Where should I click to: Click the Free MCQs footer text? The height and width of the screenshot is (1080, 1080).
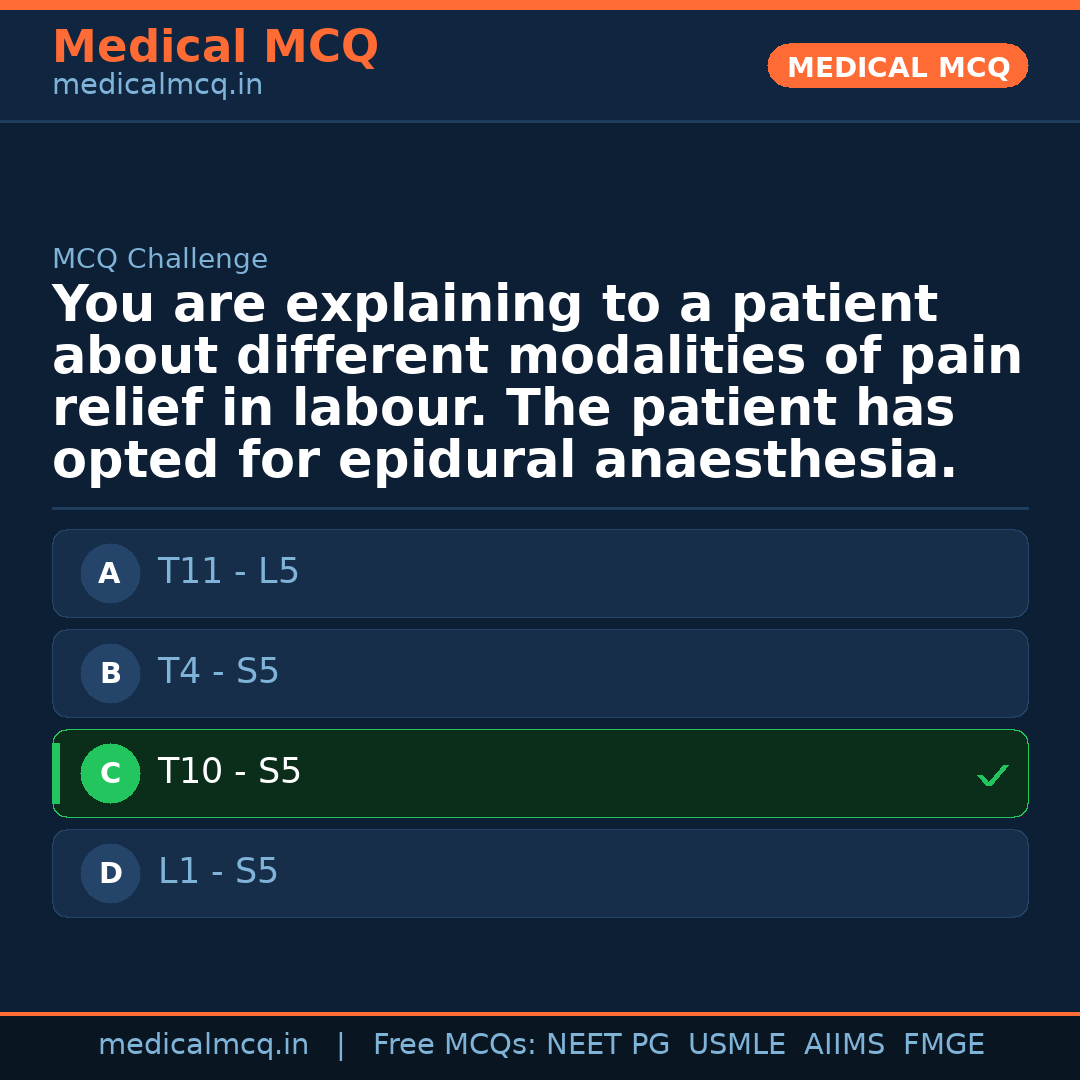coord(454,1045)
